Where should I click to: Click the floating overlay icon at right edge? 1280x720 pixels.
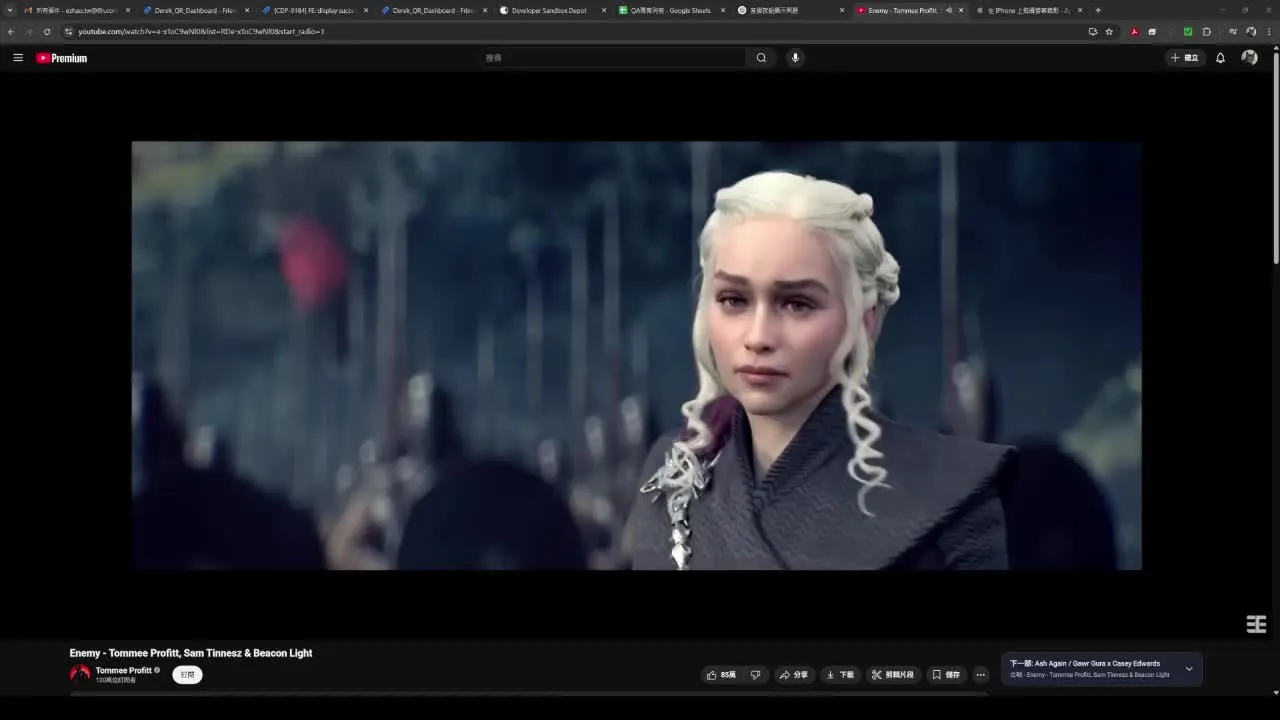click(1257, 625)
